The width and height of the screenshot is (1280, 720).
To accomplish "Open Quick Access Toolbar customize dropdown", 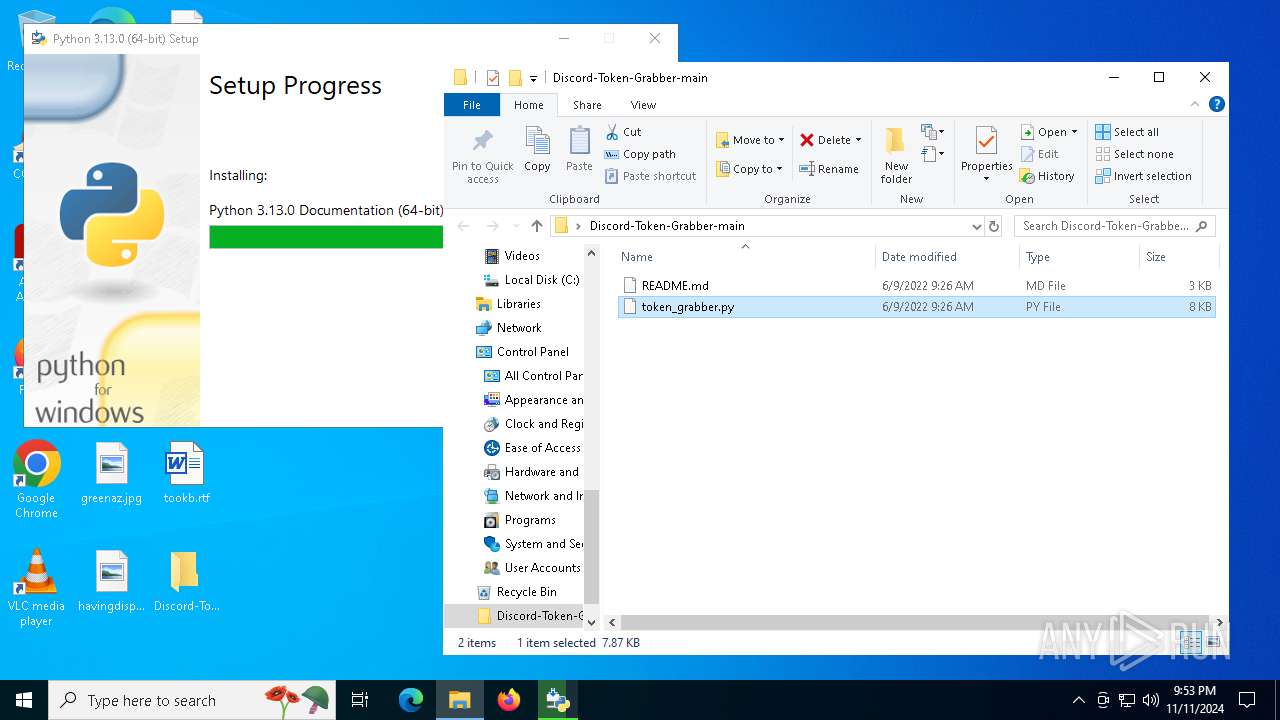I will point(534,78).
